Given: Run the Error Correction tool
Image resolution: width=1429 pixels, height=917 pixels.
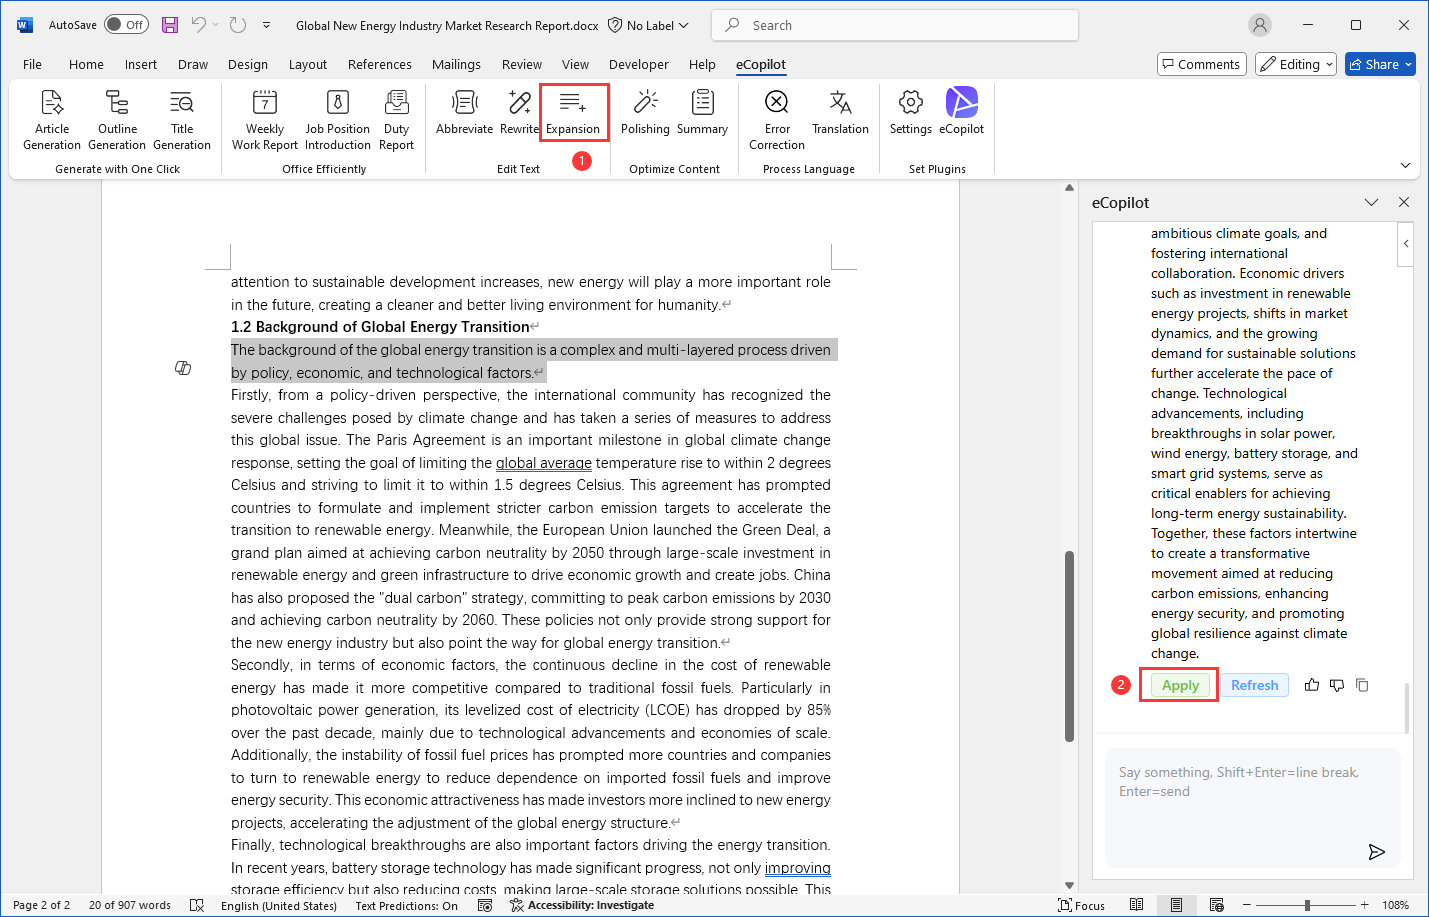Looking at the screenshot, I should (x=777, y=103).
